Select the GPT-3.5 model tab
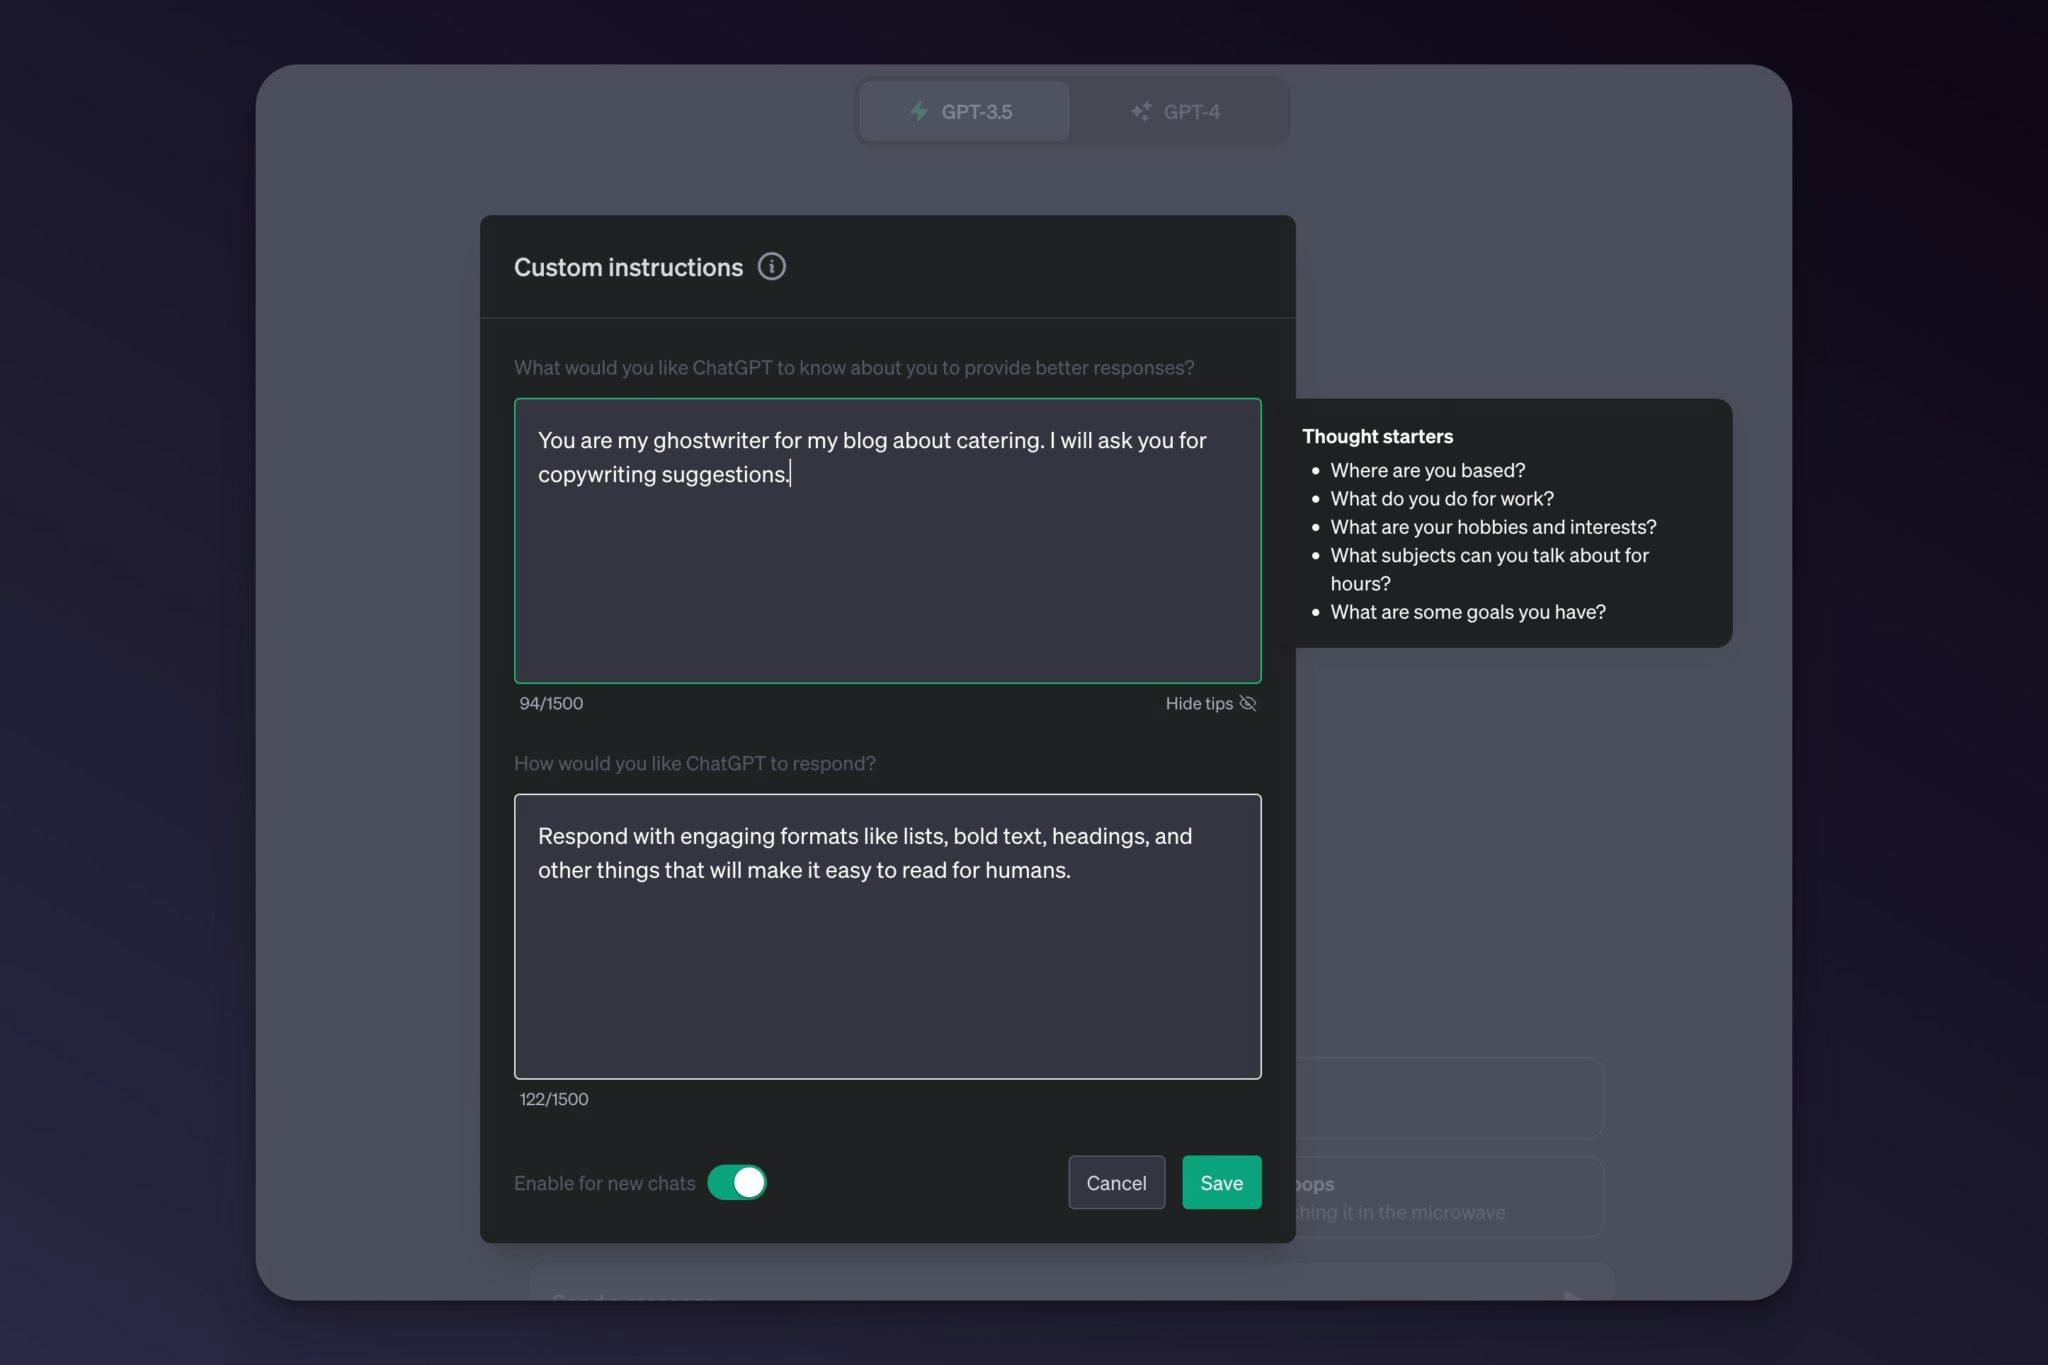 pos(963,111)
